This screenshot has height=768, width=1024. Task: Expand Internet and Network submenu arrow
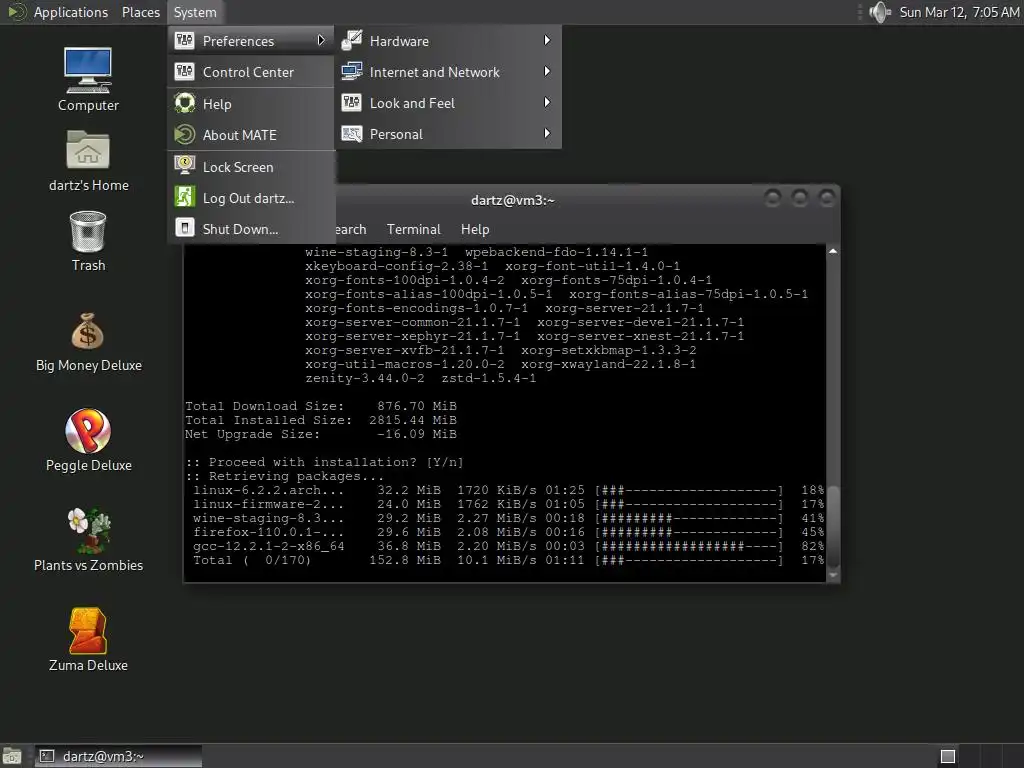[547, 71]
